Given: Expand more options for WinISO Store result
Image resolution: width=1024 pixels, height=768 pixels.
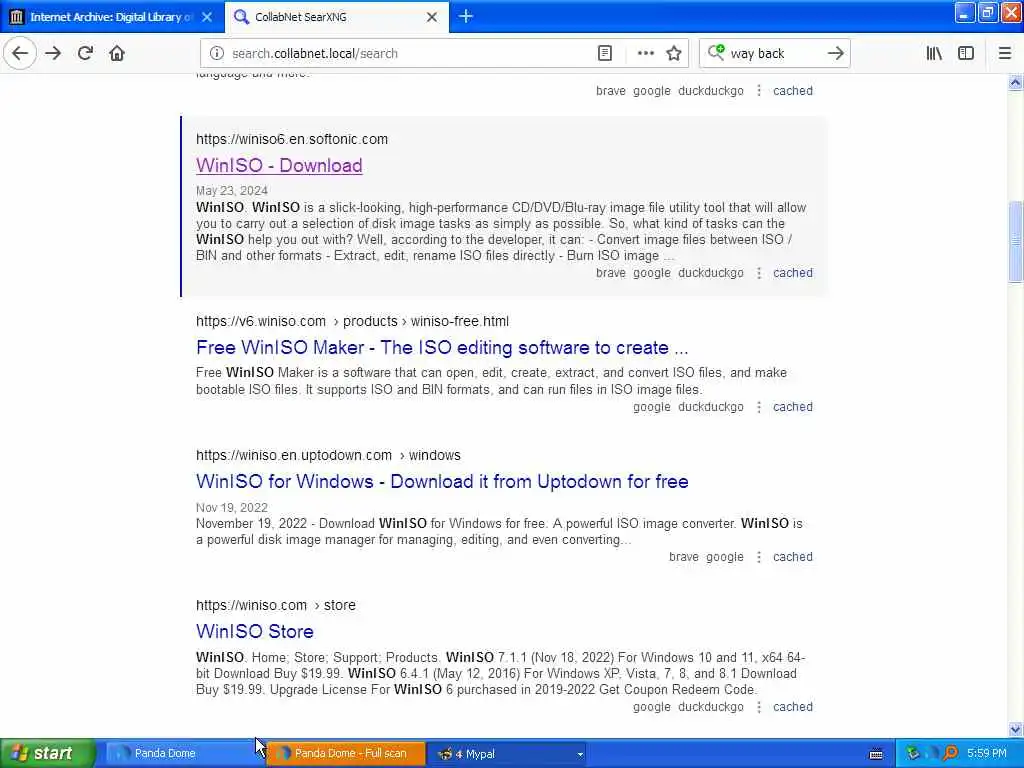Looking at the screenshot, I should (759, 707).
